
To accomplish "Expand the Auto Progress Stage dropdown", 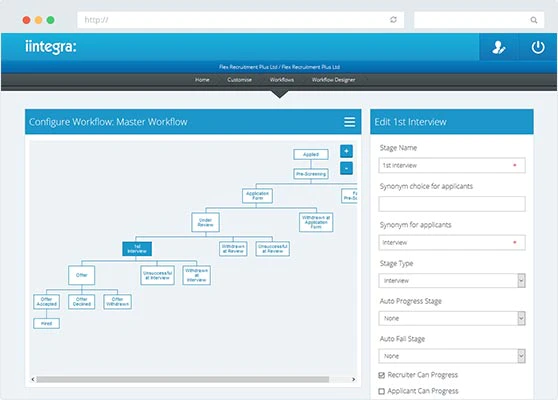I will click(x=452, y=318).
